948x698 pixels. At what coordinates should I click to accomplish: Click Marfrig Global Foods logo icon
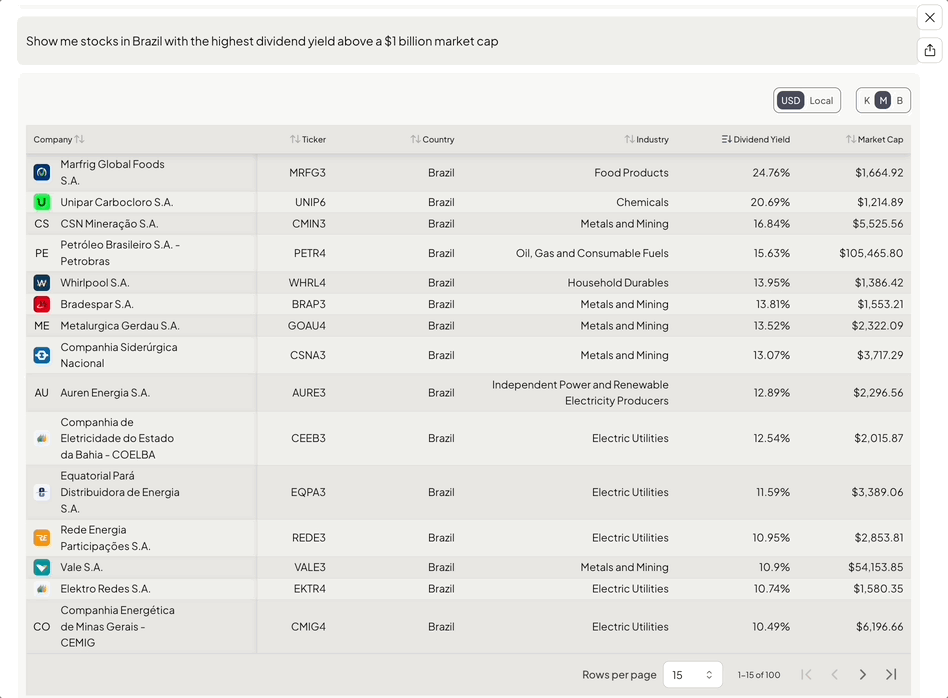[42, 172]
